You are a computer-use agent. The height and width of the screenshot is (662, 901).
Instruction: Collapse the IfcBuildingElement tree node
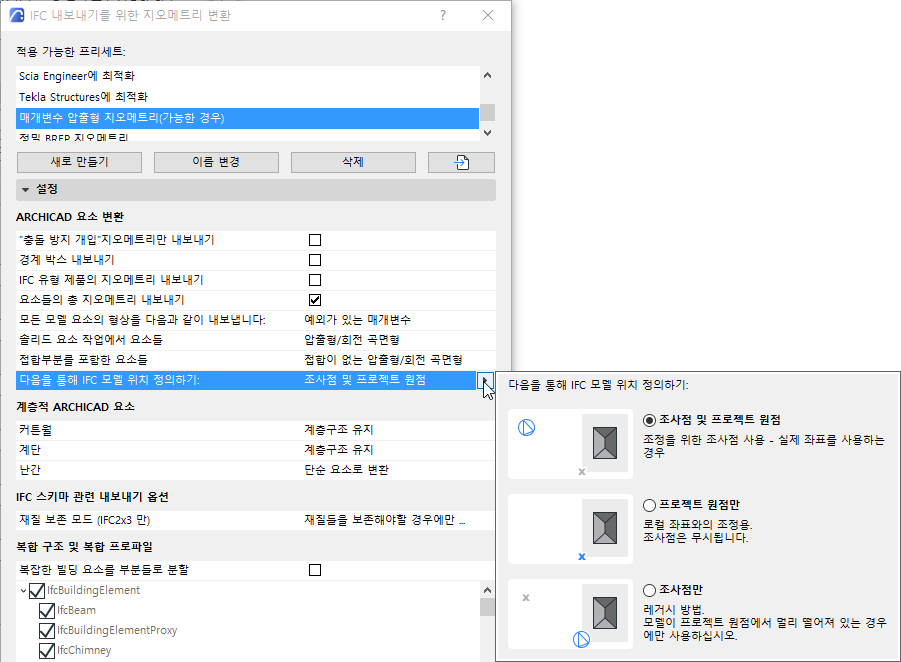pyautogui.click(x=23, y=591)
